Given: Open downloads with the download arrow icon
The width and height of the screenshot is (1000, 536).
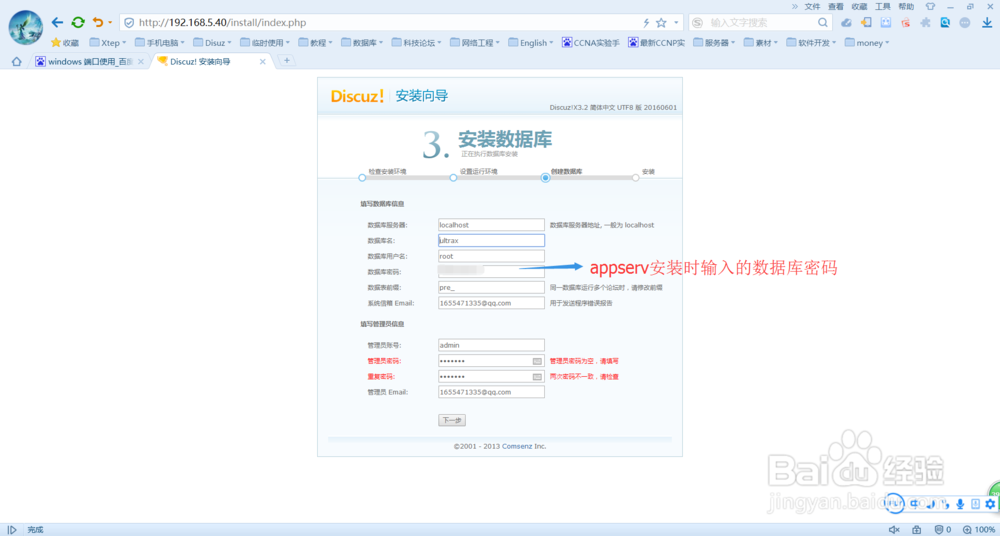Looking at the screenshot, I should pyautogui.click(x=987, y=22).
